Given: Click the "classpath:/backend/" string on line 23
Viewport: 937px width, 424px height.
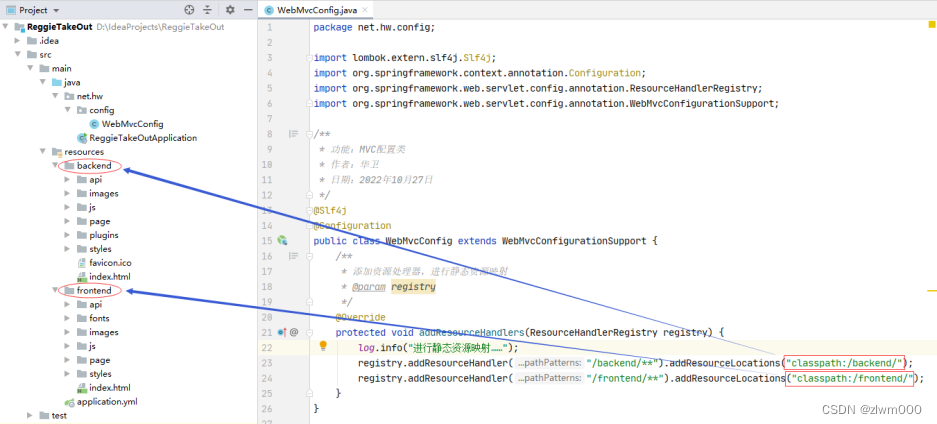Looking at the screenshot, I should (846, 362).
